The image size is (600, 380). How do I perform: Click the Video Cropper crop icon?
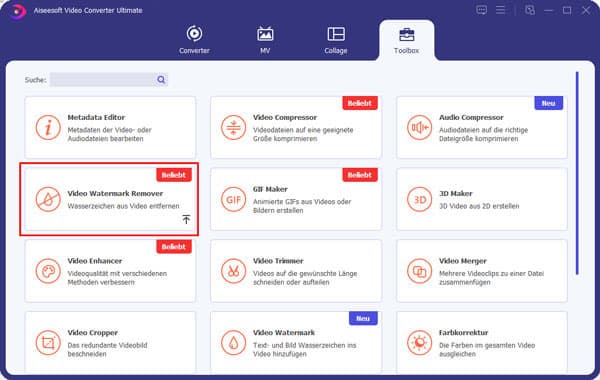48,343
